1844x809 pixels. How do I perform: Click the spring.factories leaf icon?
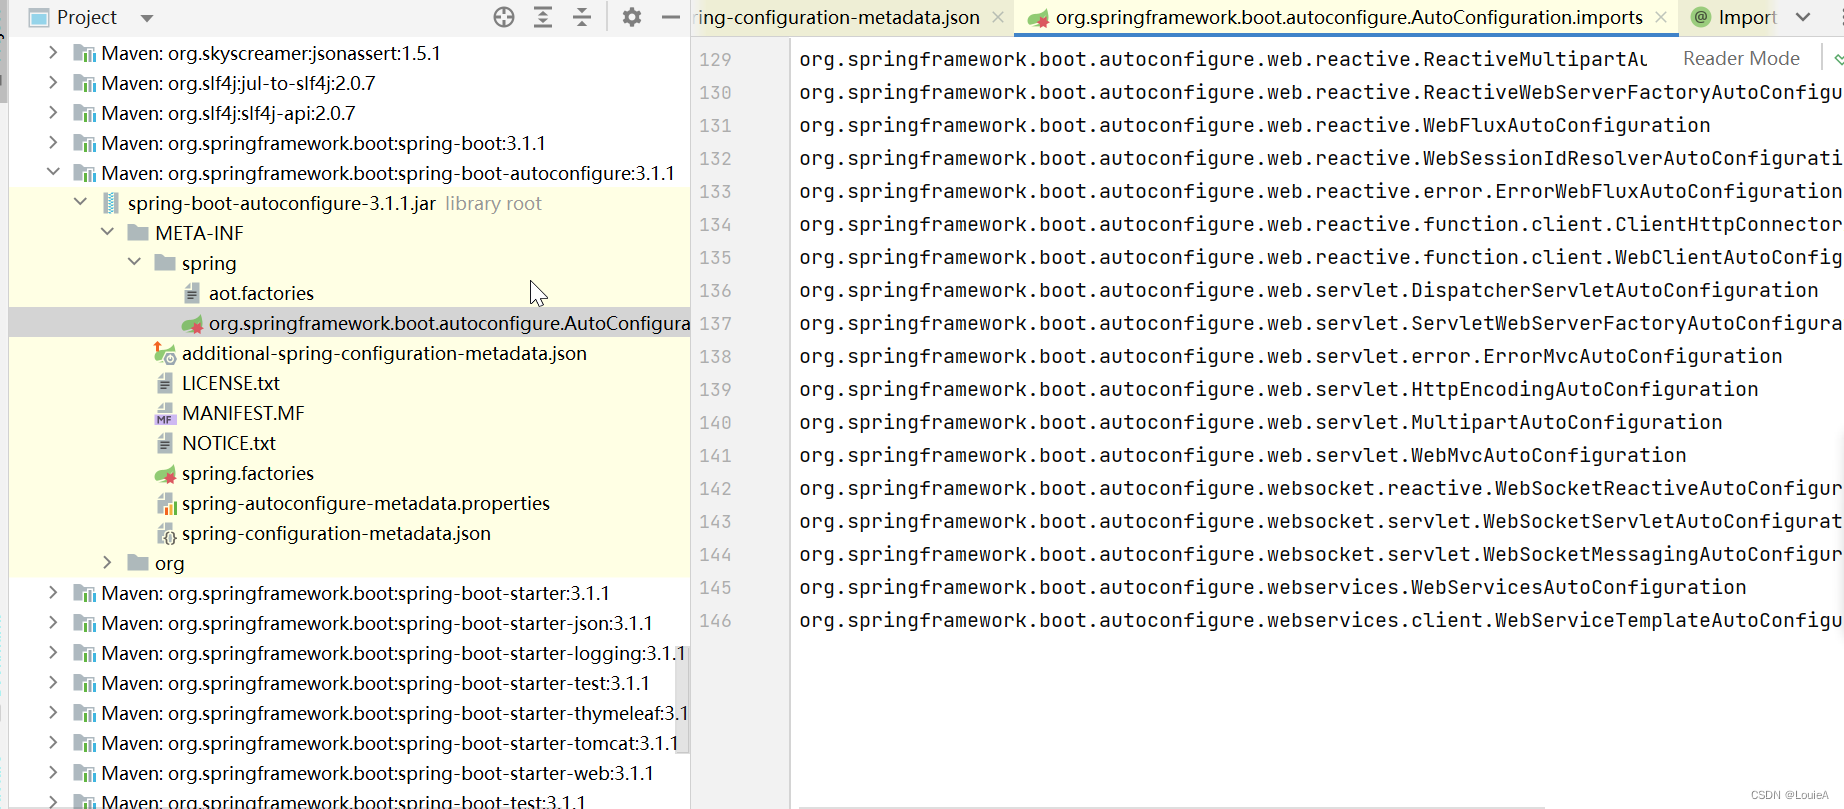tap(165, 474)
